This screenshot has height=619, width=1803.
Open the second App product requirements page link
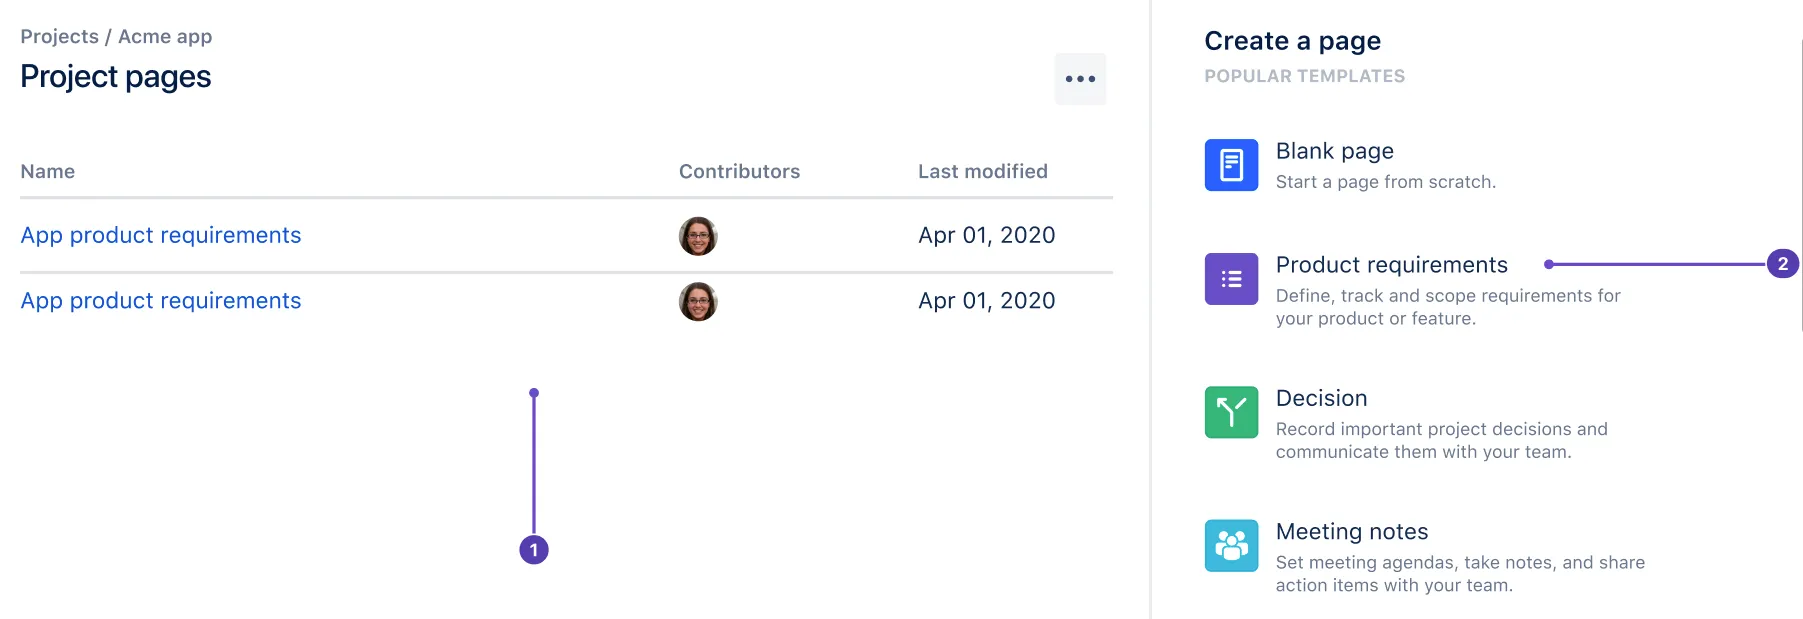(x=161, y=301)
